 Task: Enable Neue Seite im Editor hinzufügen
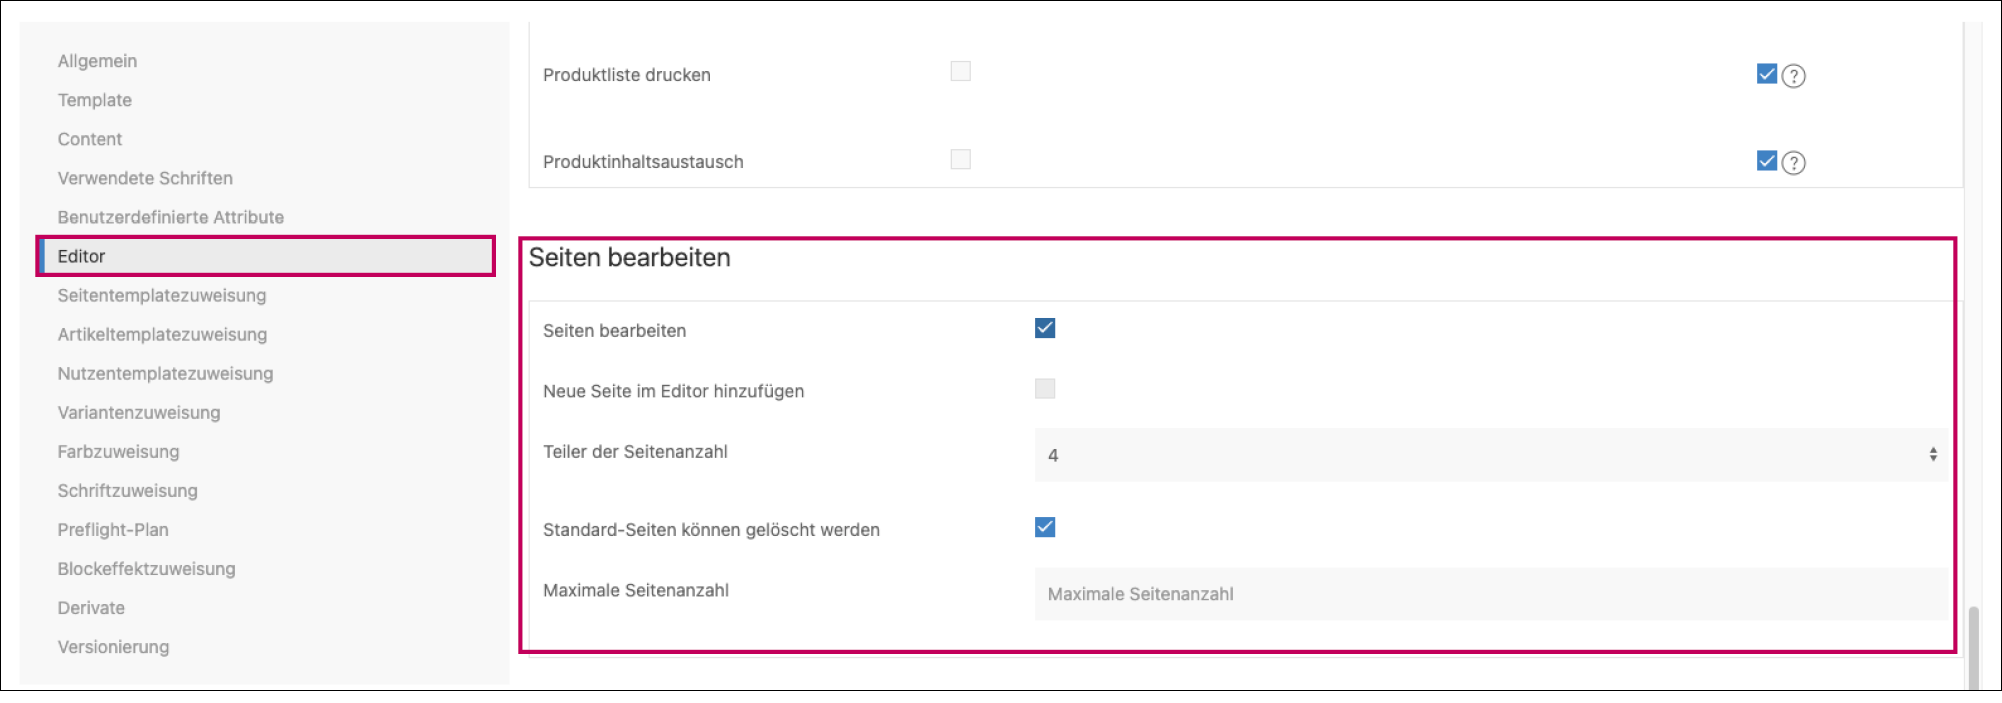coord(1045,389)
